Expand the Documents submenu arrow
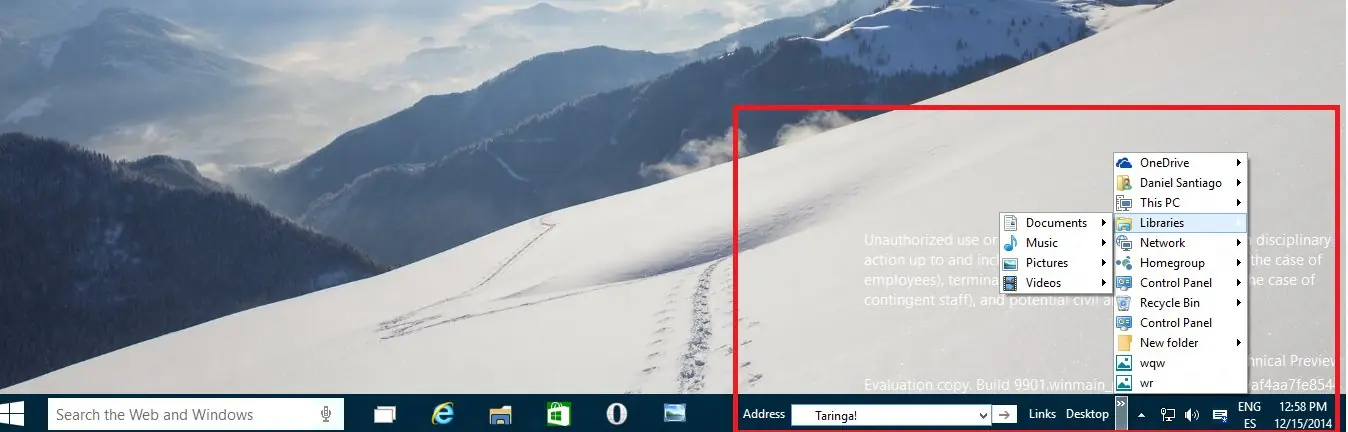The height and width of the screenshot is (432, 1348). coord(1104,223)
